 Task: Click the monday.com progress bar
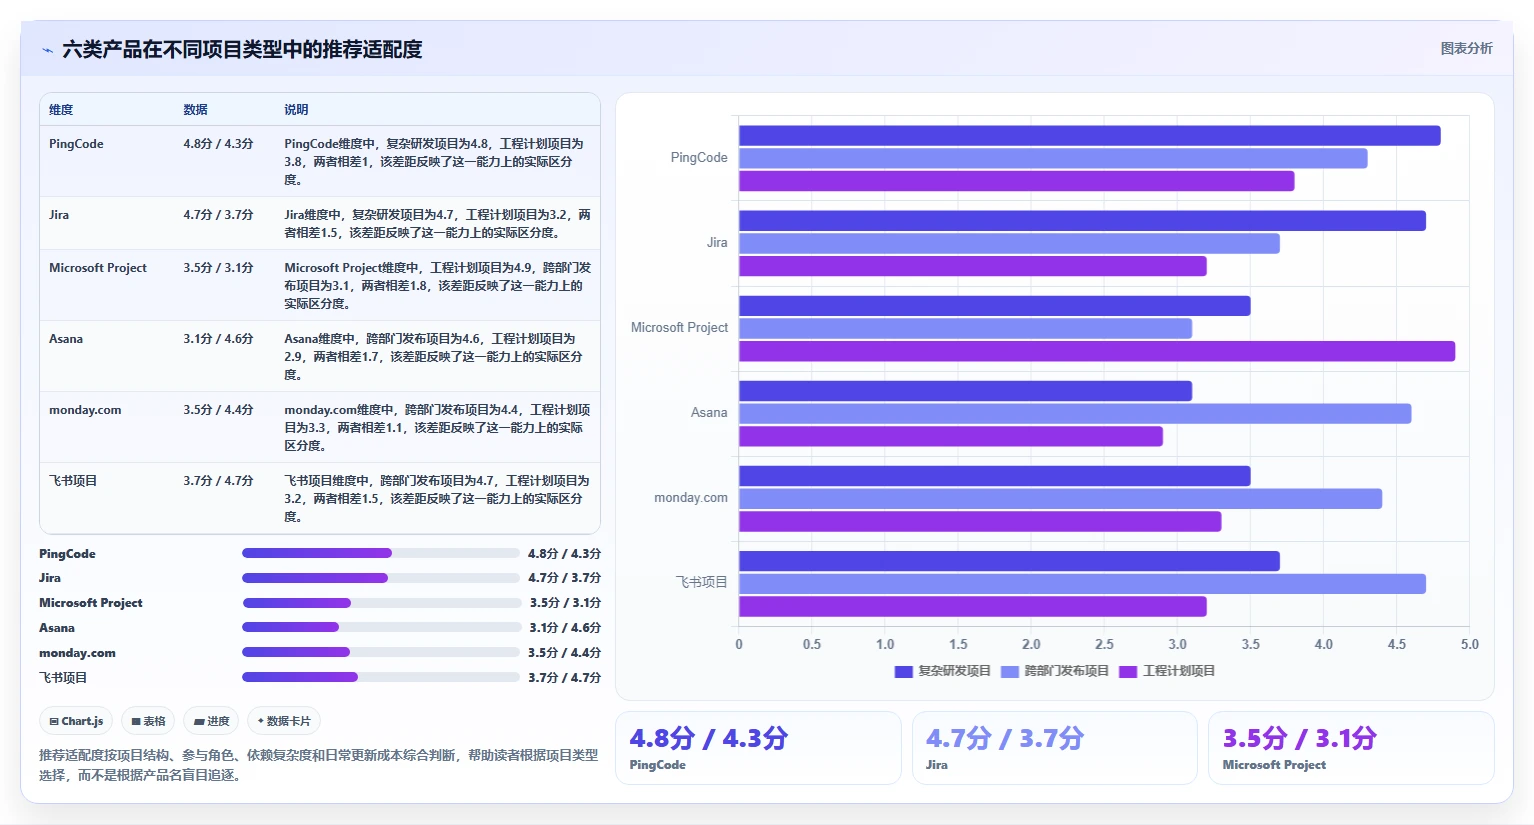[382, 652]
